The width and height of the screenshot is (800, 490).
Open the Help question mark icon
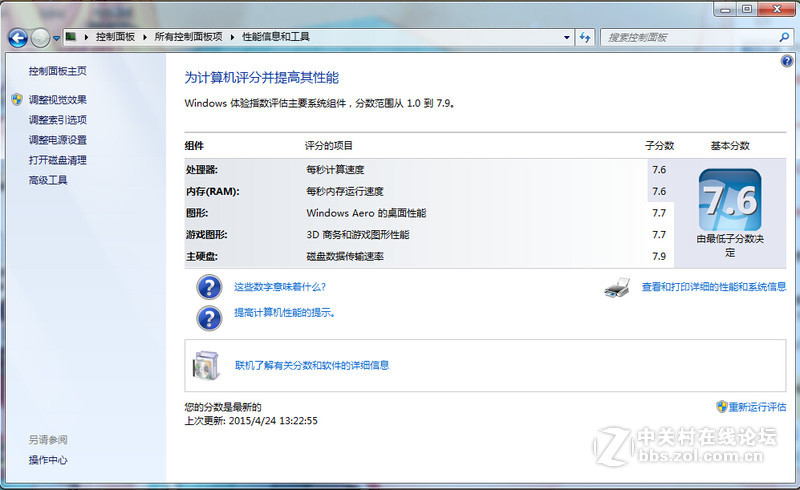point(787,61)
